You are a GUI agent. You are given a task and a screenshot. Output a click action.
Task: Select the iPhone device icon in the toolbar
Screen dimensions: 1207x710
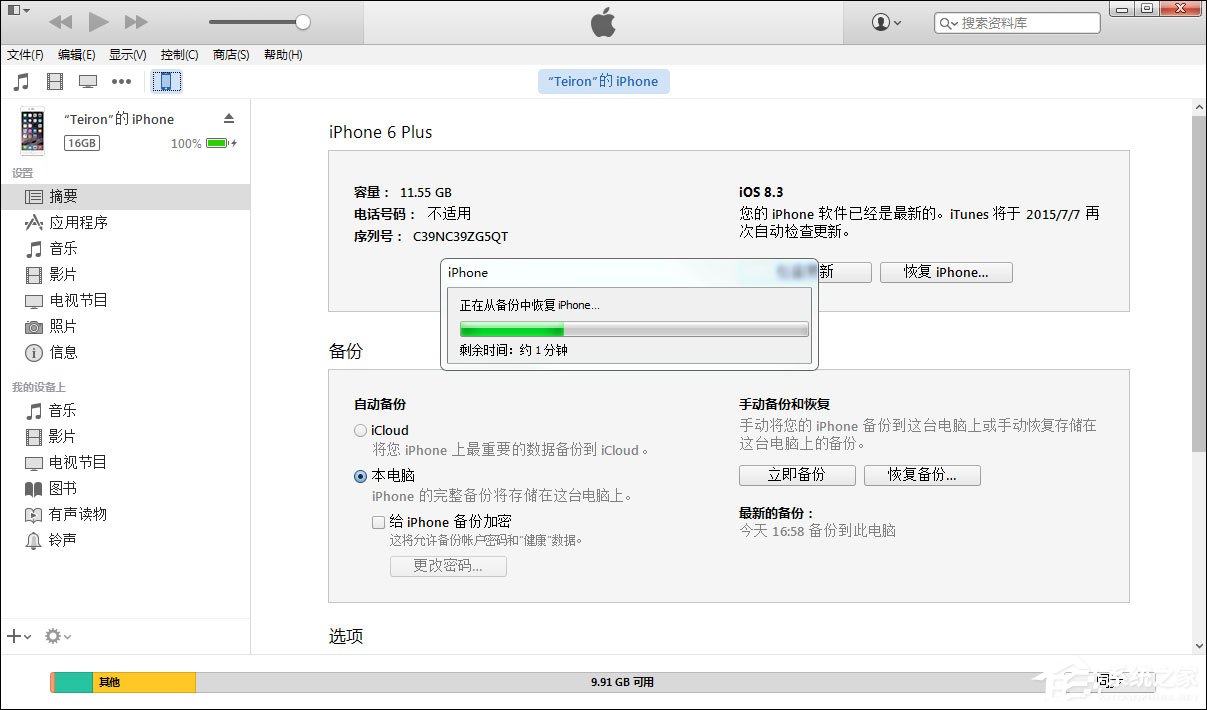coord(166,81)
